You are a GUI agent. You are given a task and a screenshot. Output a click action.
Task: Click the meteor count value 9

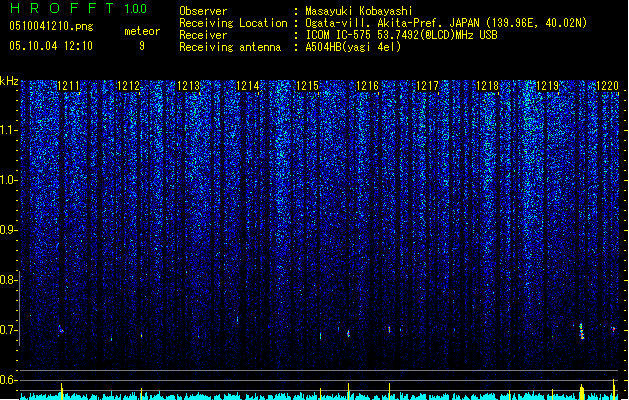point(142,46)
